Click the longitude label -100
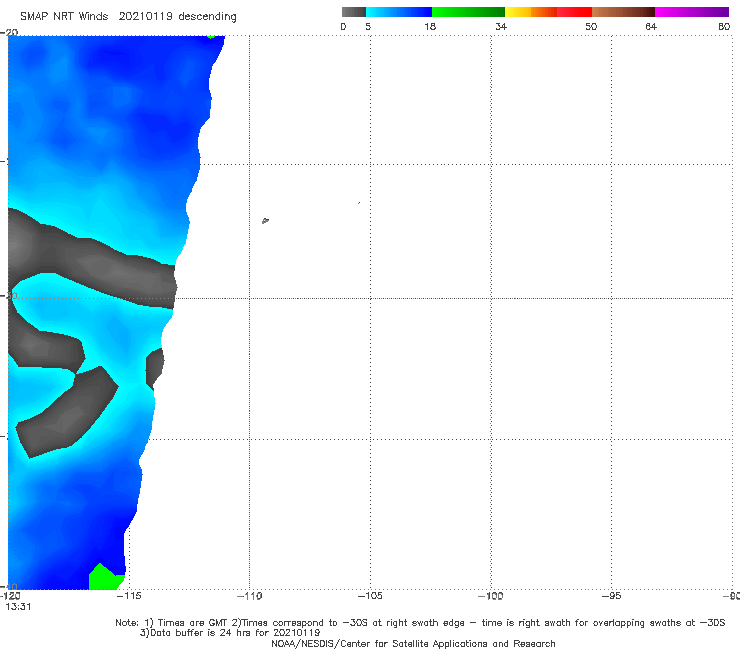740x650 pixels. click(x=490, y=596)
